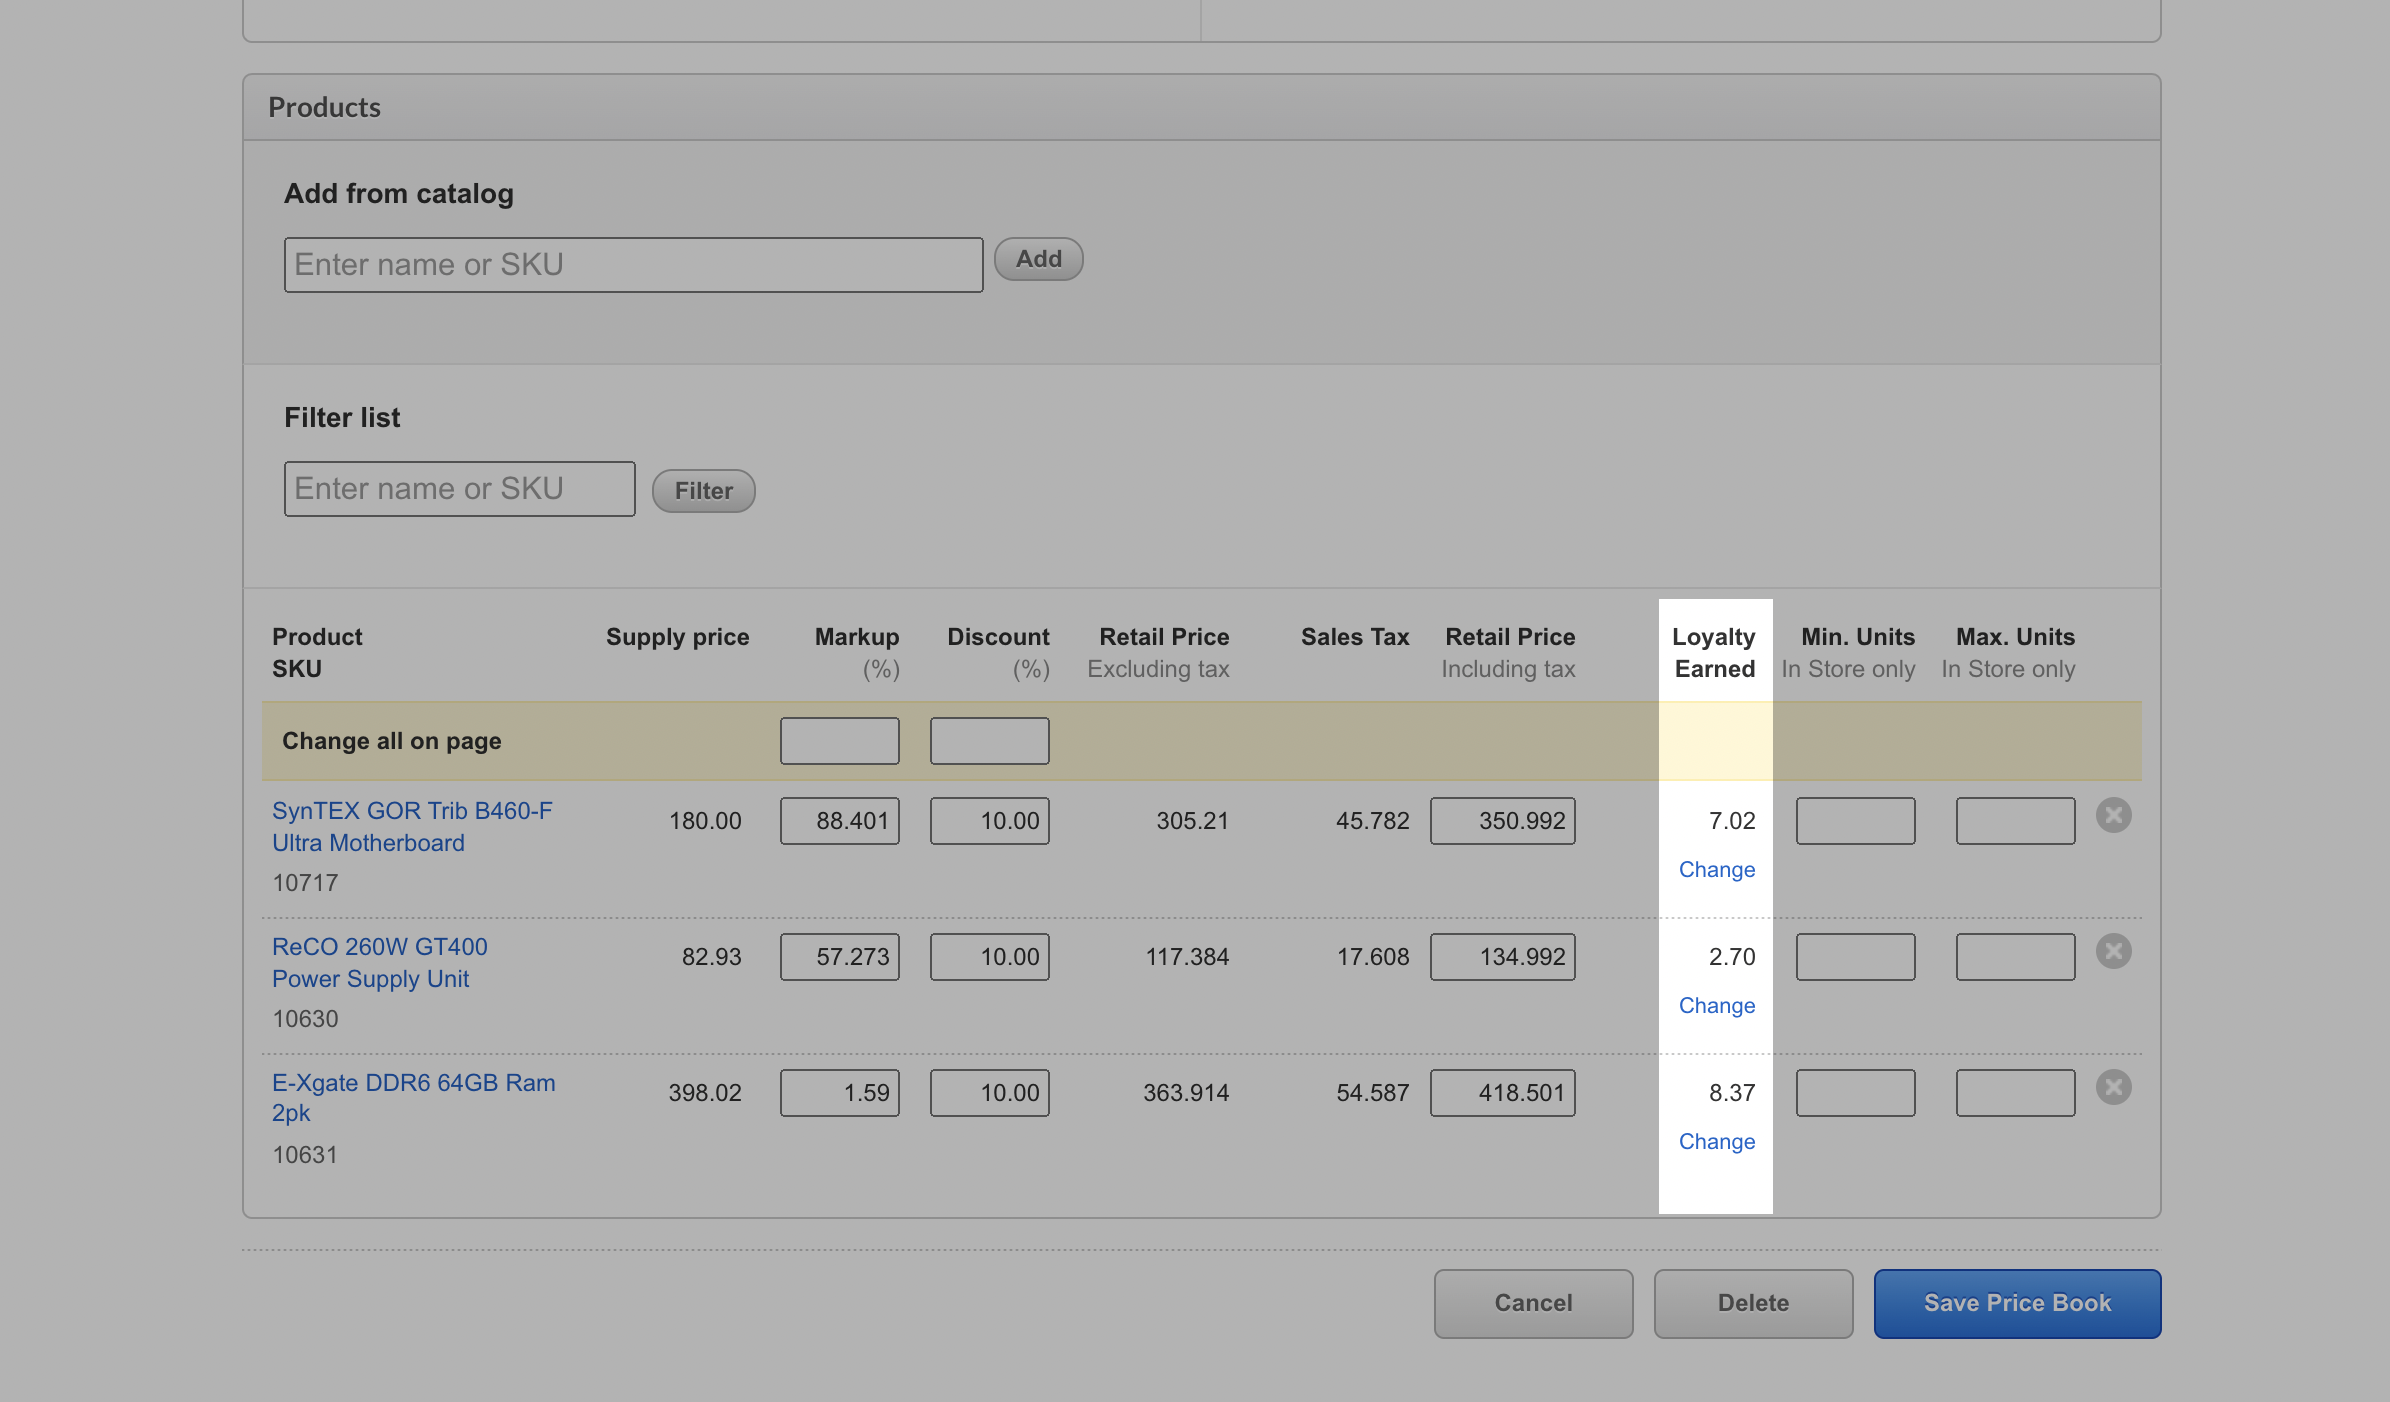Focus Filter list name or SKU field
Viewport: 2390px width, 1402px height.
[x=459, y=489]
